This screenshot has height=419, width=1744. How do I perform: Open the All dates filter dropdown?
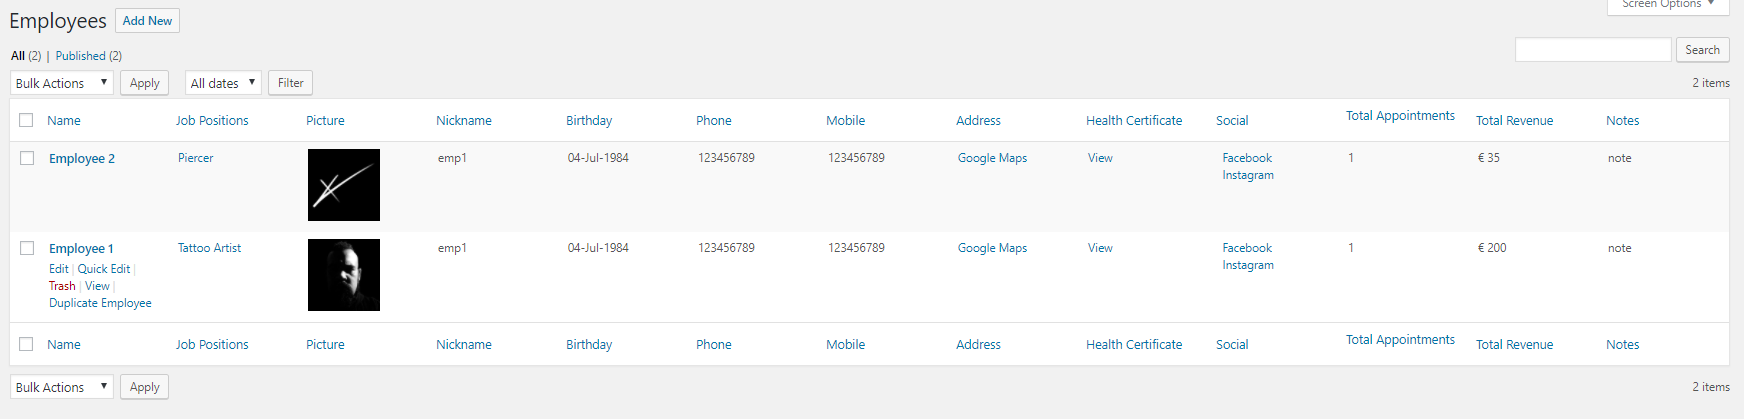pos(223,83)
